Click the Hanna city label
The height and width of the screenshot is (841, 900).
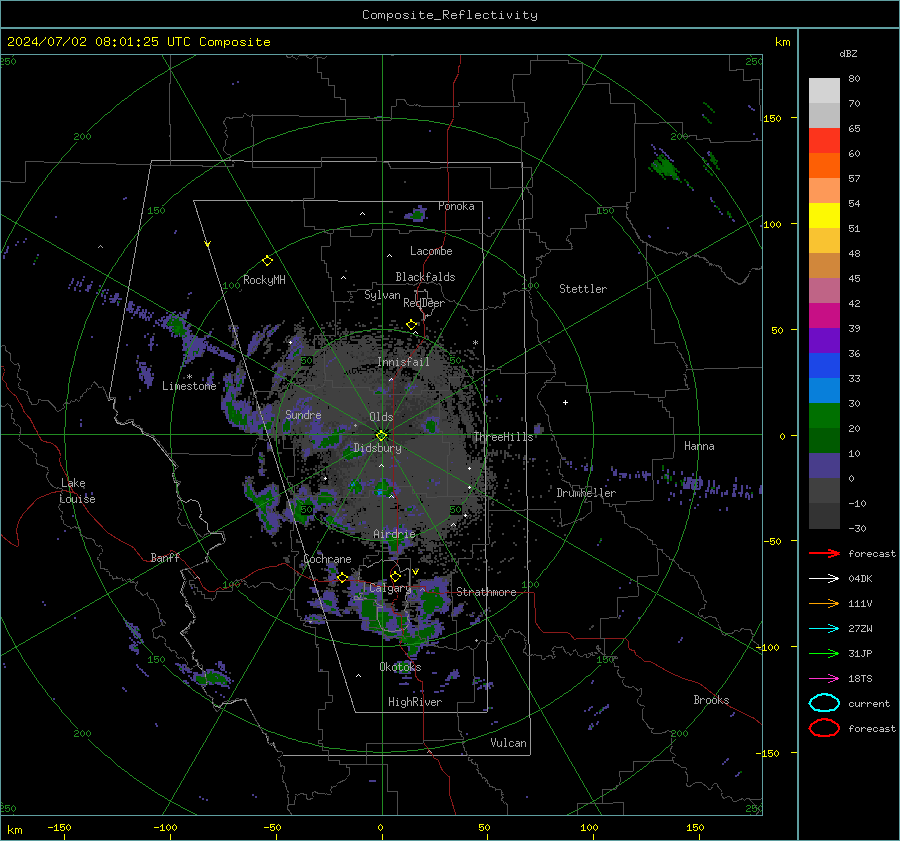pos(699,446)
